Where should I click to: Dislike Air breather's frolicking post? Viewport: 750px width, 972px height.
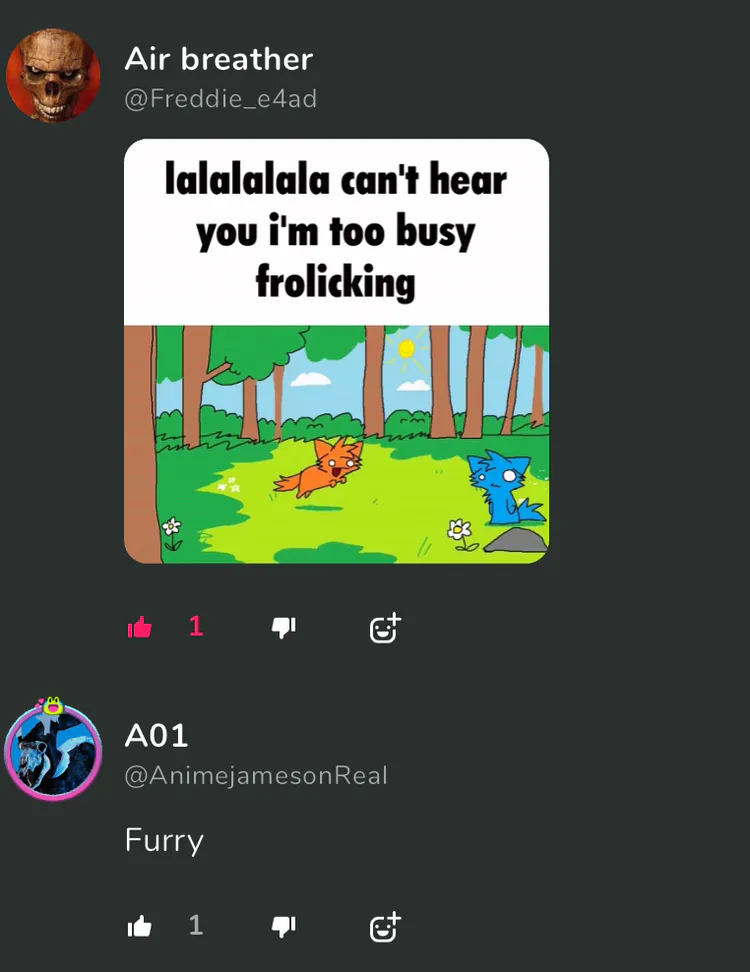283,628
